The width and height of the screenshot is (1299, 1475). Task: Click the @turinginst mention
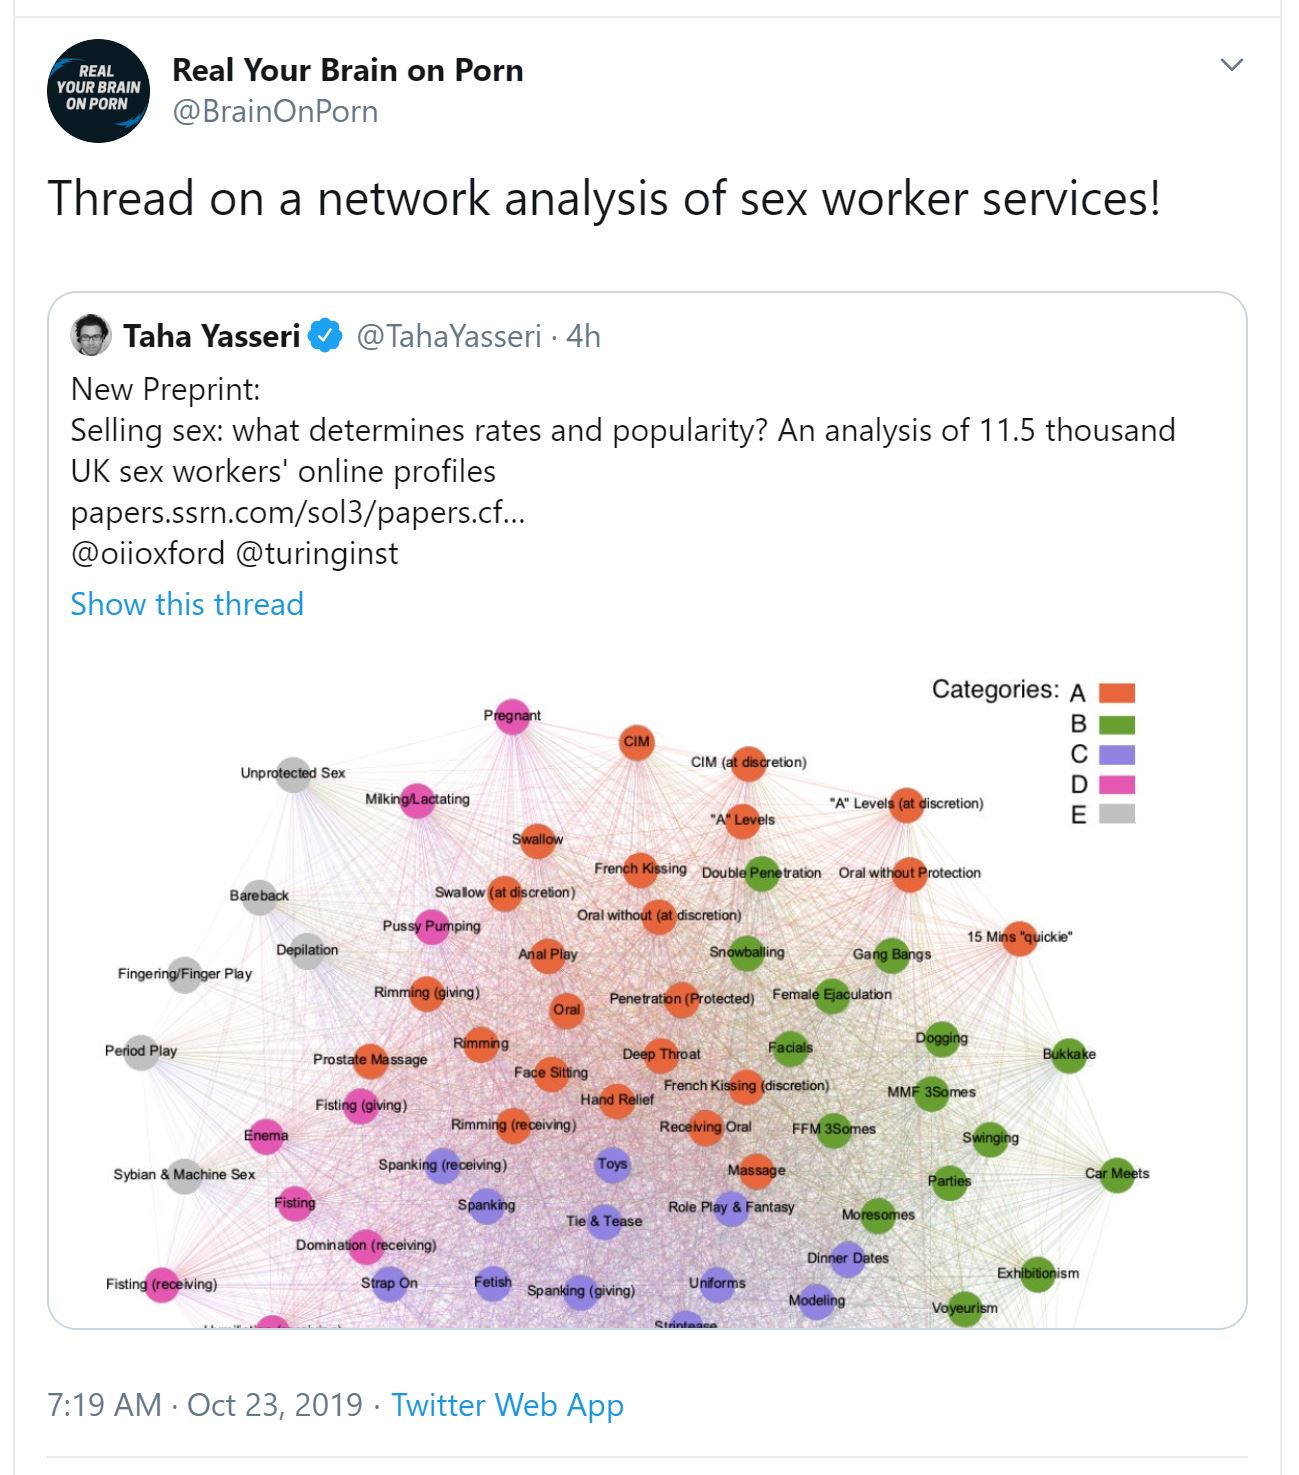(317, 553)
